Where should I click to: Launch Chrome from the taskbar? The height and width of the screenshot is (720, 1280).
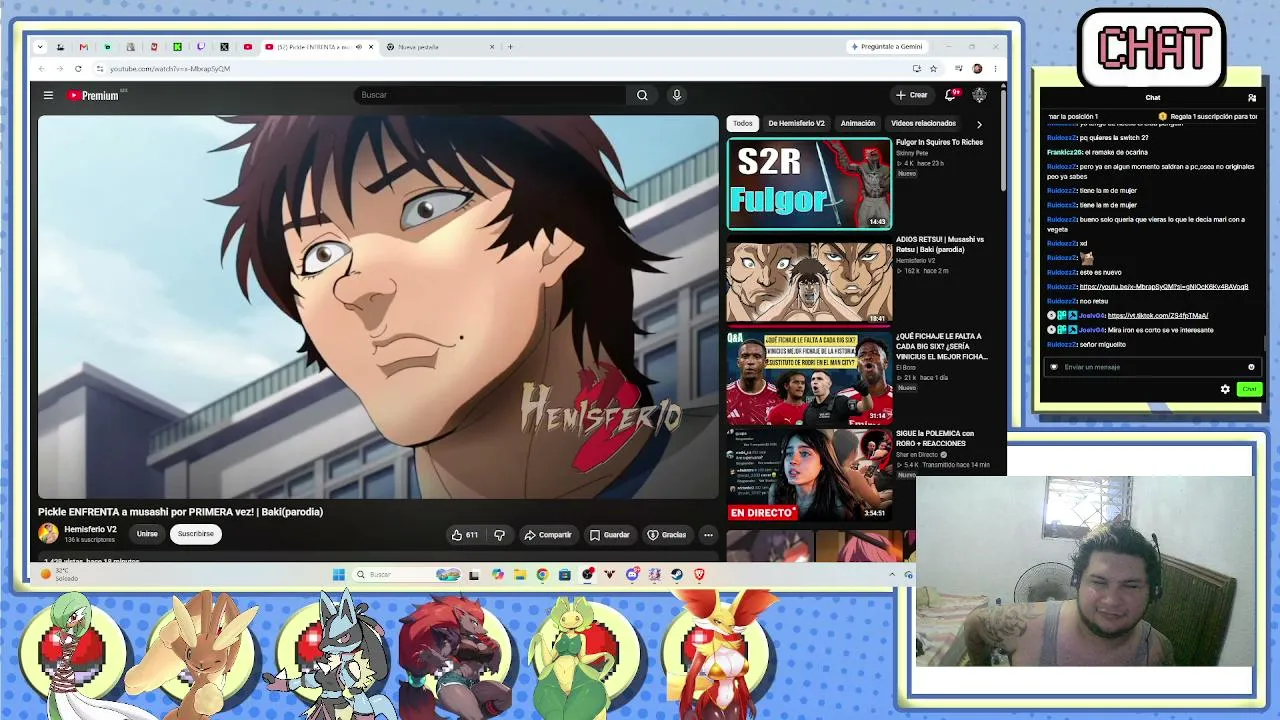coord(542,575)
